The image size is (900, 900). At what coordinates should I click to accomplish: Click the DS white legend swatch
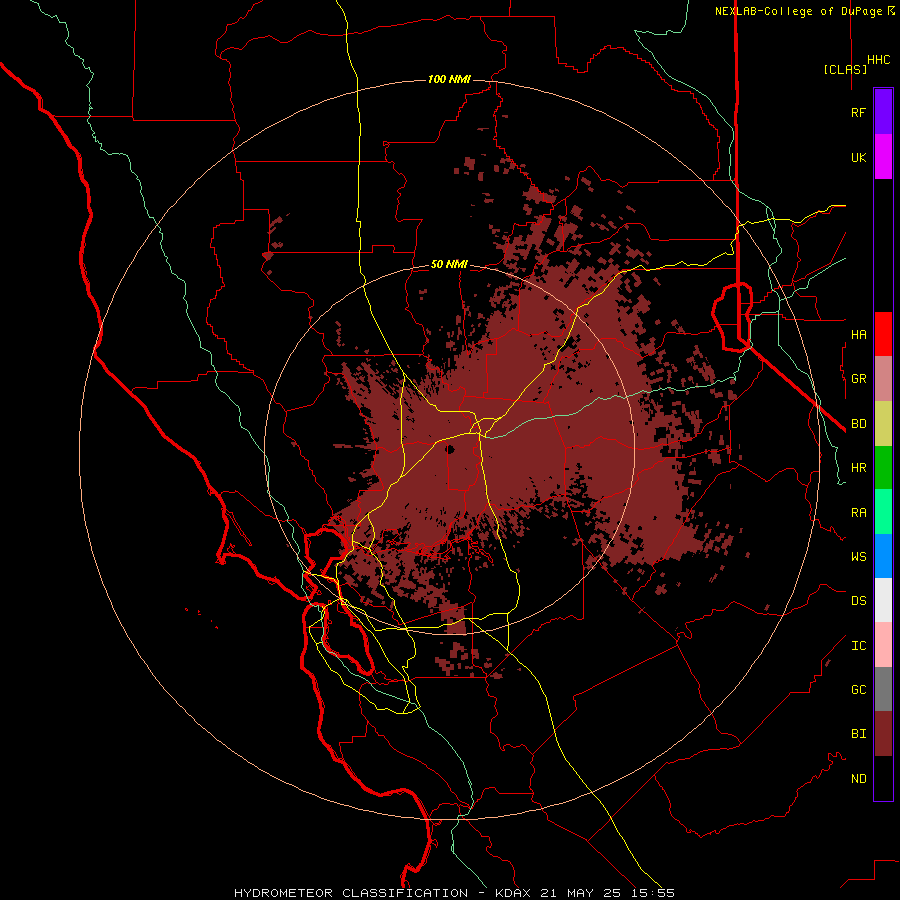[883, 600]
